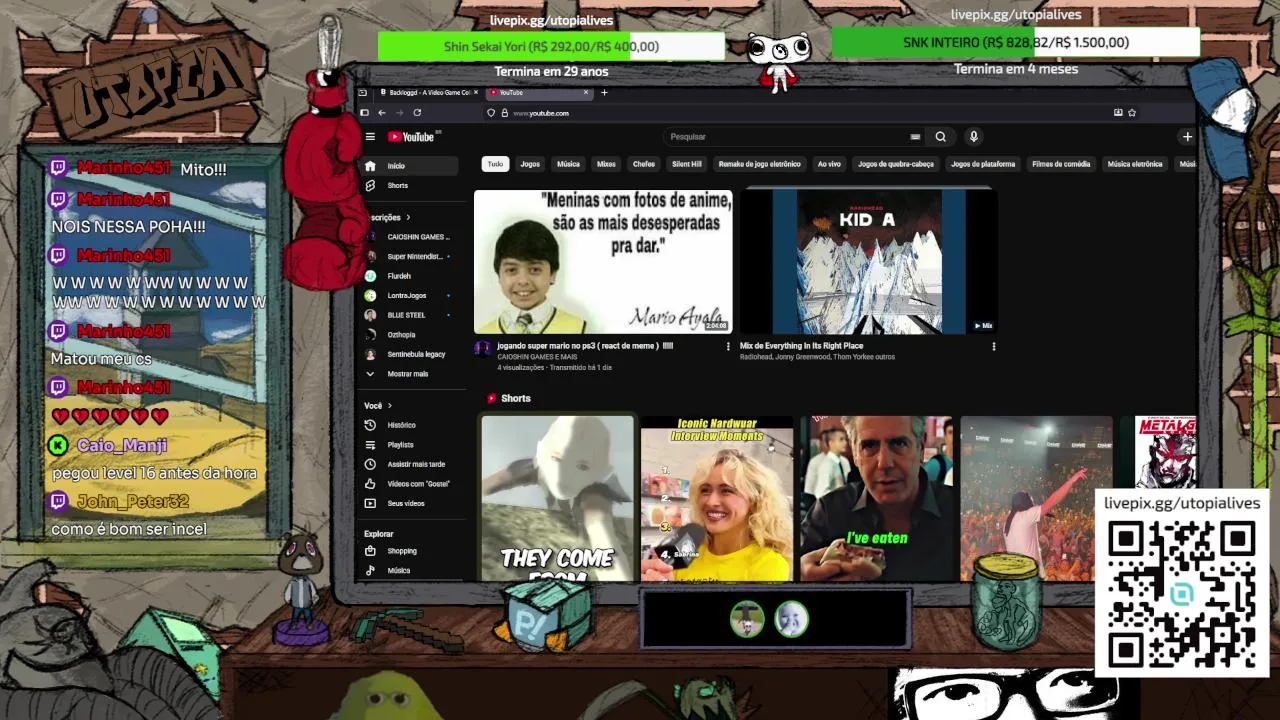
Task: Expand the Inscrições section chevron
Action: click(x=408, y=217)
